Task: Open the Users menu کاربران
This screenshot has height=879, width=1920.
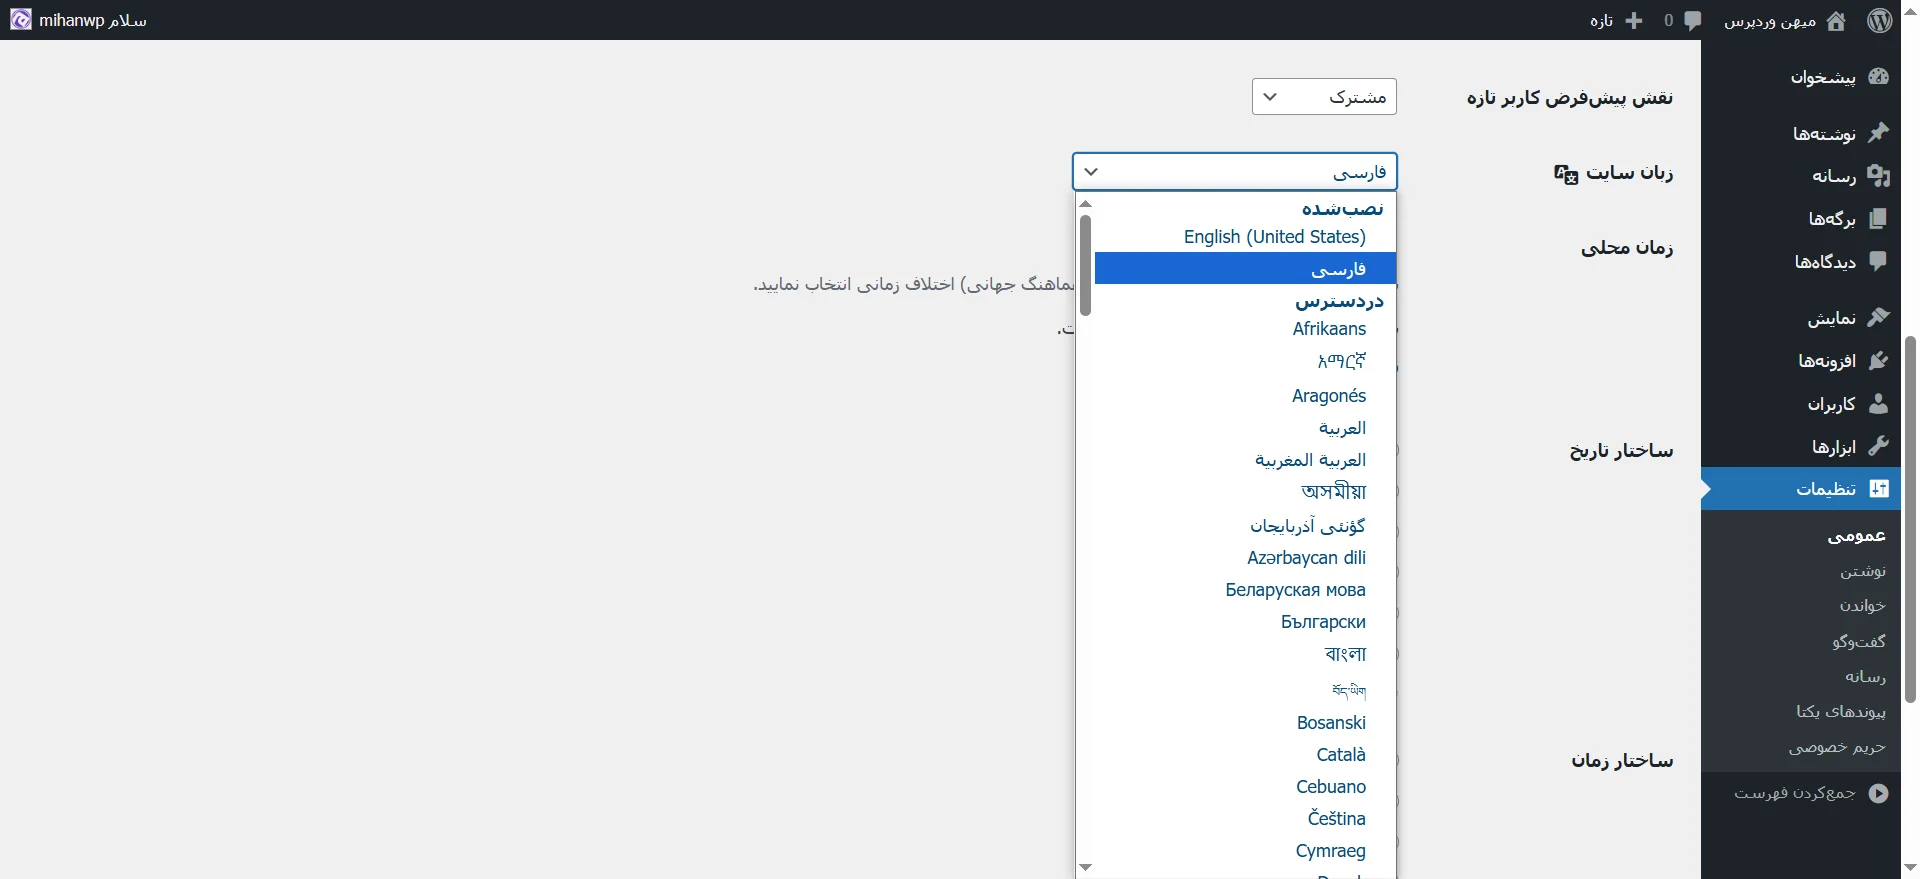Action: [1831, 404]
